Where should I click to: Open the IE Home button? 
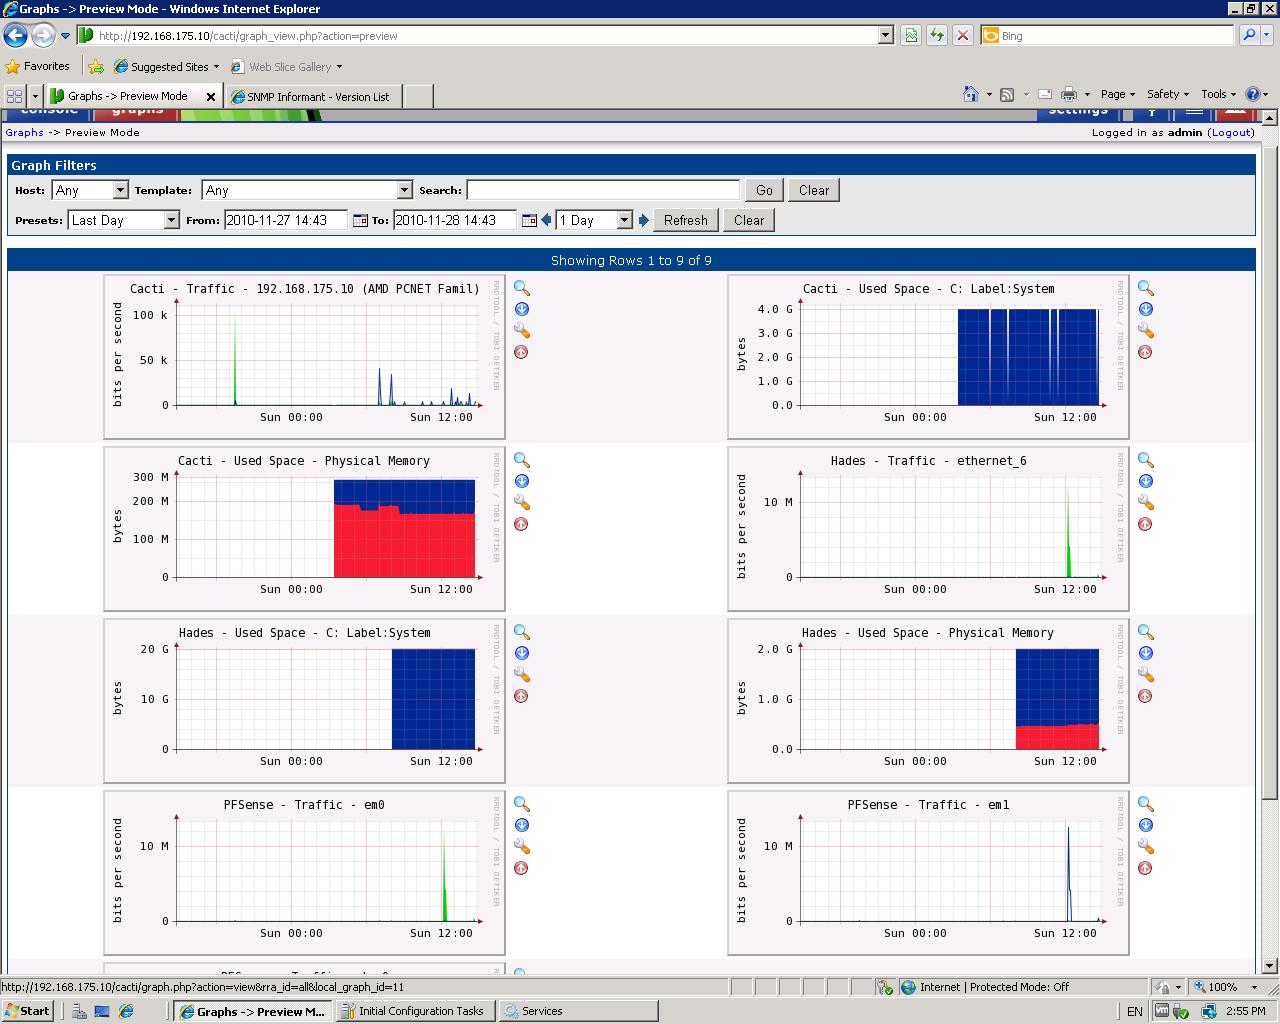tap(970, 94)
